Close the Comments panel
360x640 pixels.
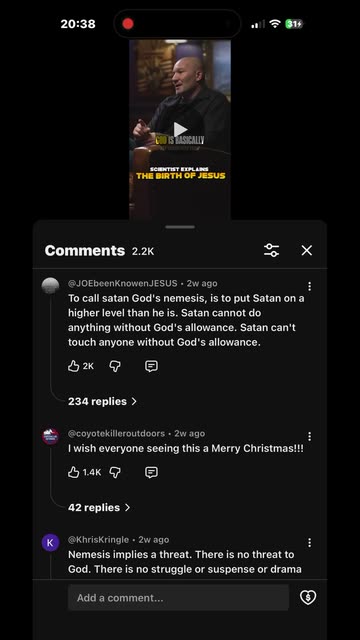click(x=307, y=250)
